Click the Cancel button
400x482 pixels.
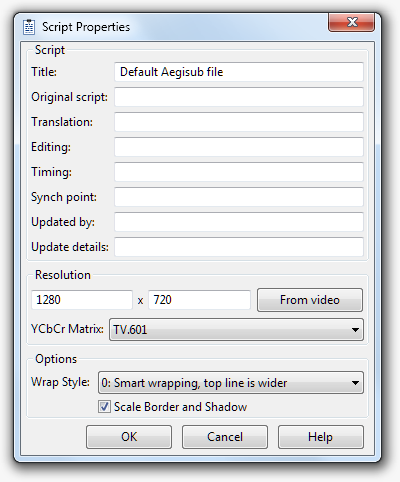coord(225,437)
